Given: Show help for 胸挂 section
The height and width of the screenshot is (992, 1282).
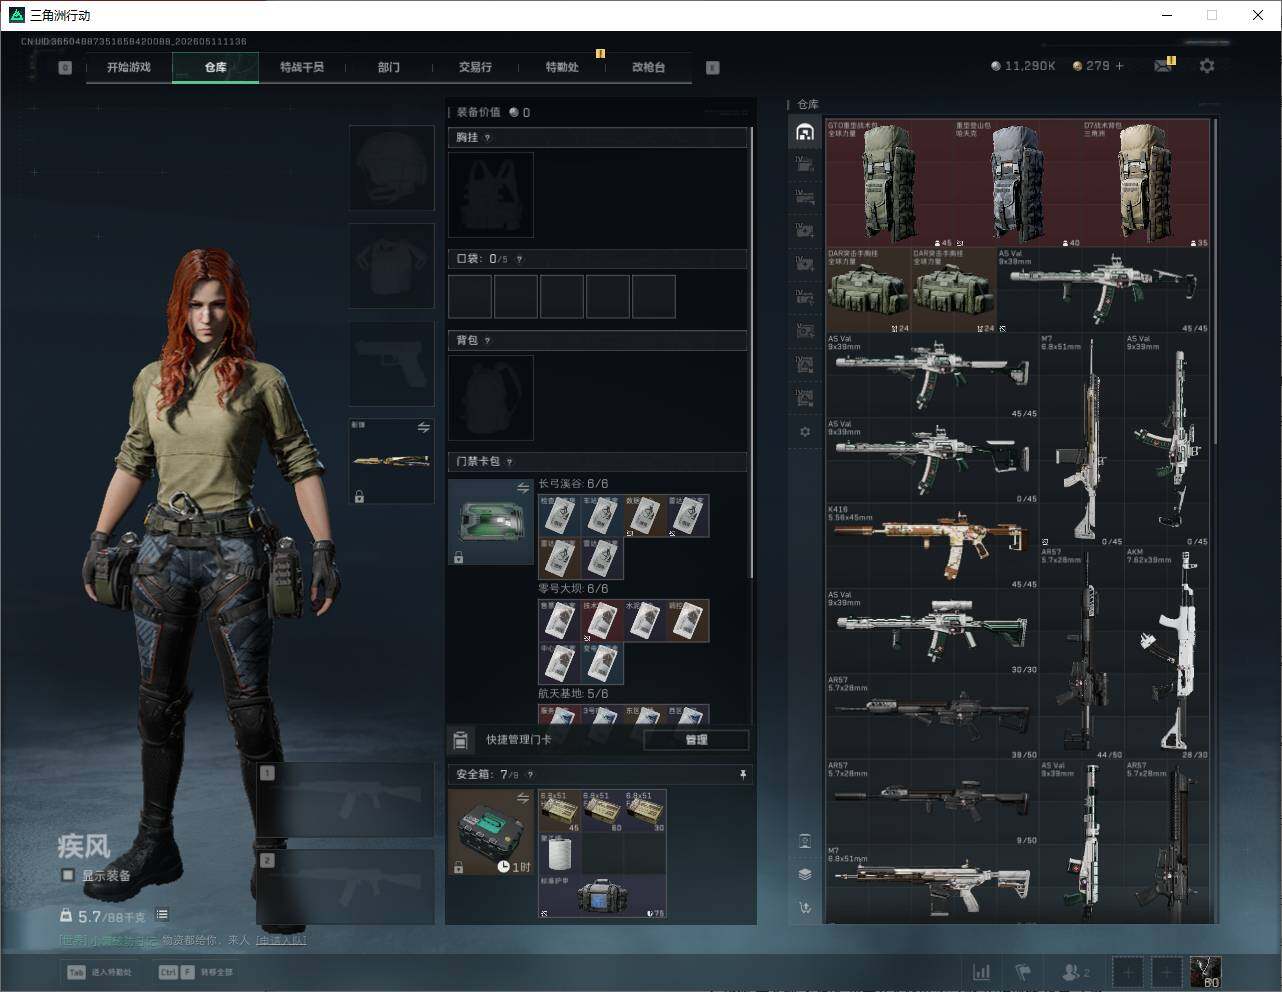Looking at the screenshot, I should click(487, 138).
